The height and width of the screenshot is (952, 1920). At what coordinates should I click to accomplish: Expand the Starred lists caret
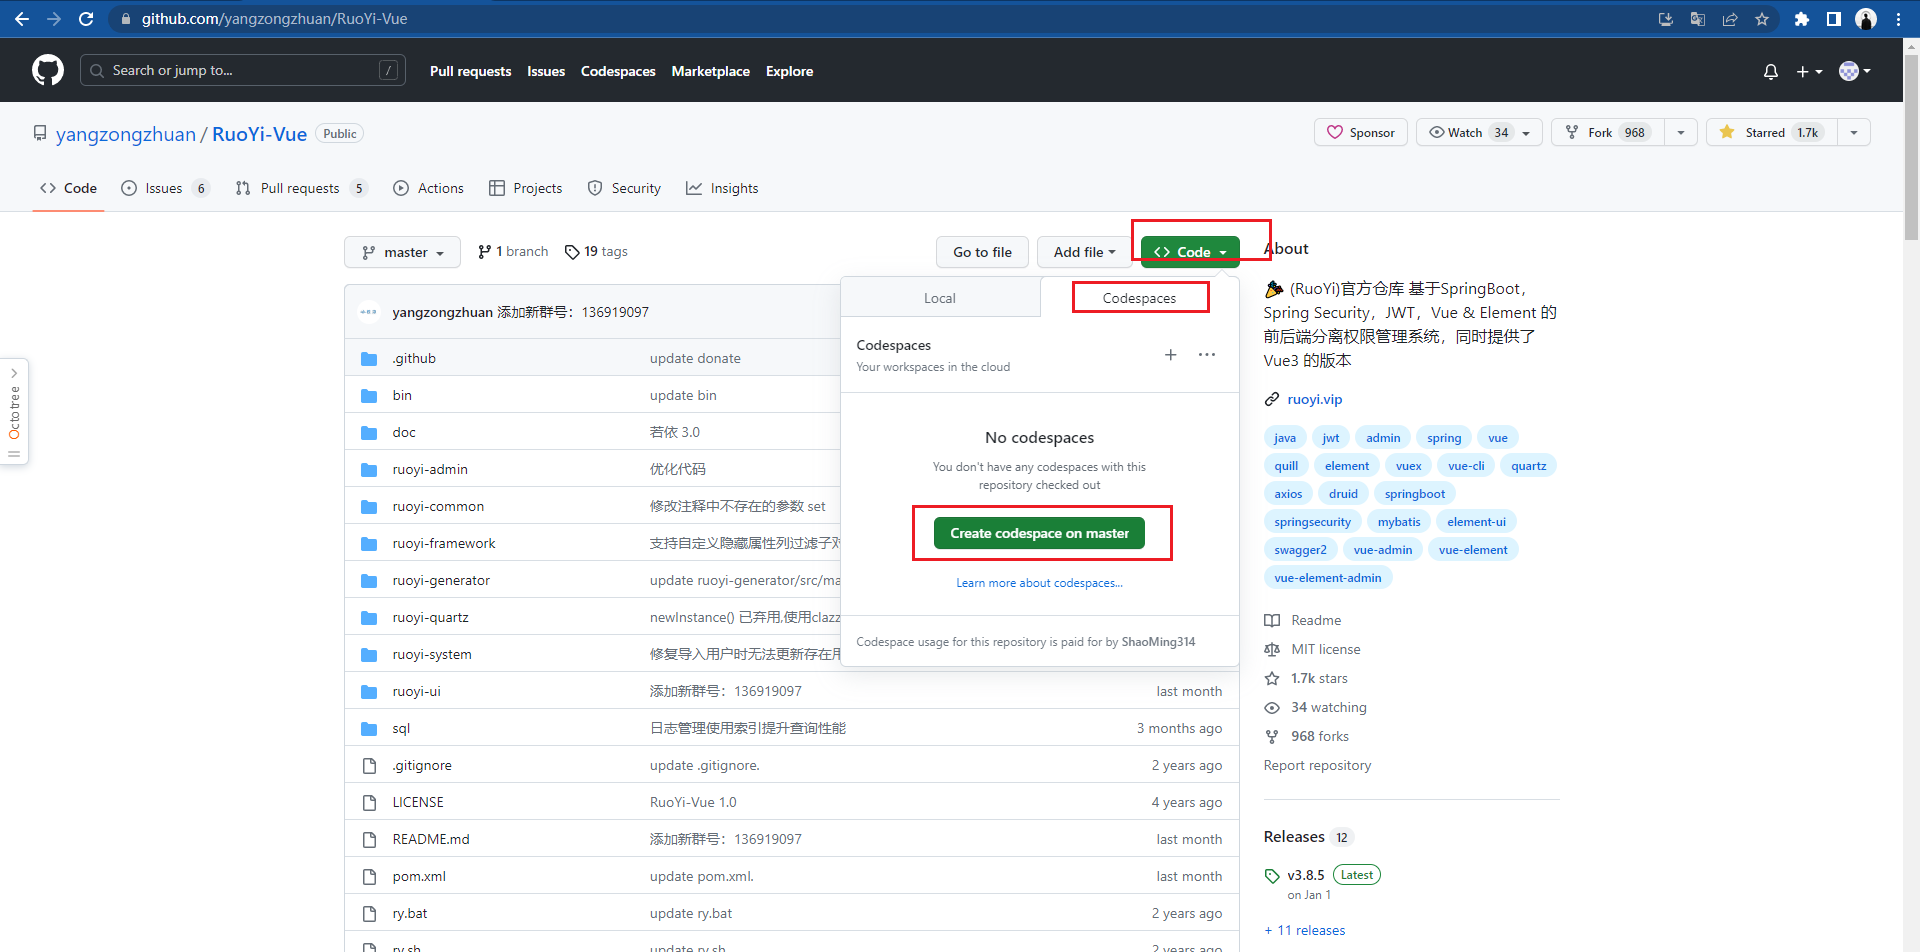click(x=1854, y=132)
